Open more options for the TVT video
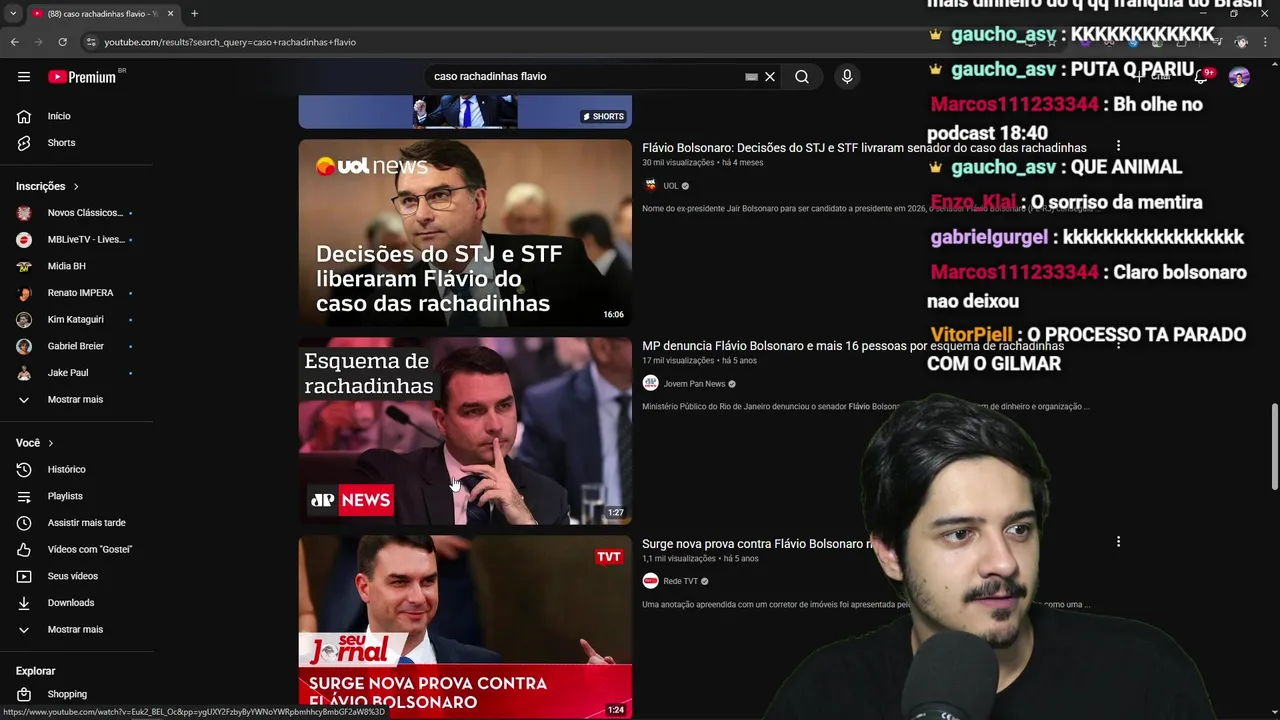The image size is (1280, 720). 1118,542
